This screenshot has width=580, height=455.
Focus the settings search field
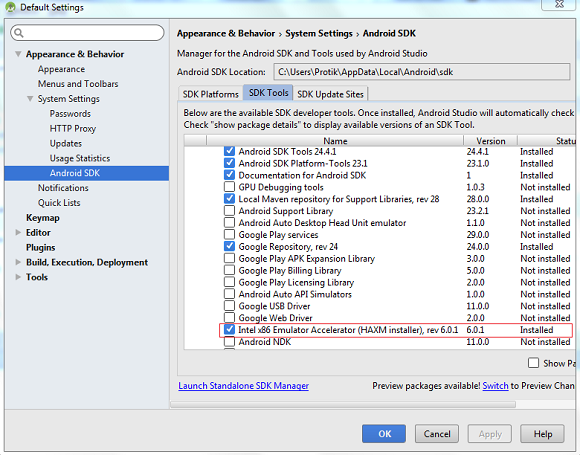87,33
